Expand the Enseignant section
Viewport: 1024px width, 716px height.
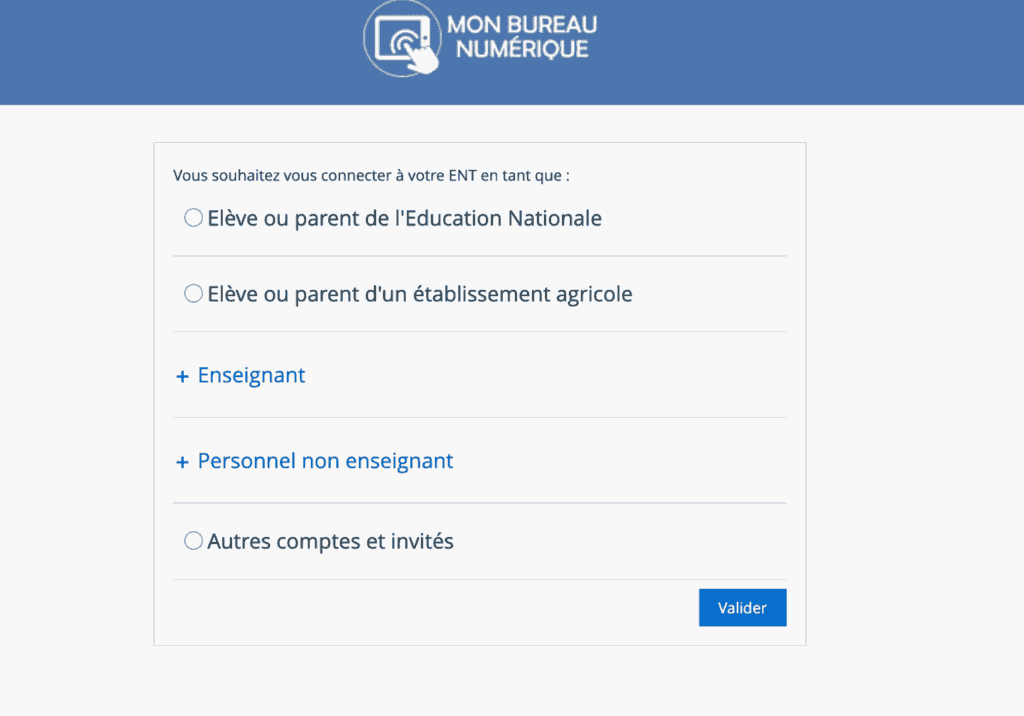[251, 376]
